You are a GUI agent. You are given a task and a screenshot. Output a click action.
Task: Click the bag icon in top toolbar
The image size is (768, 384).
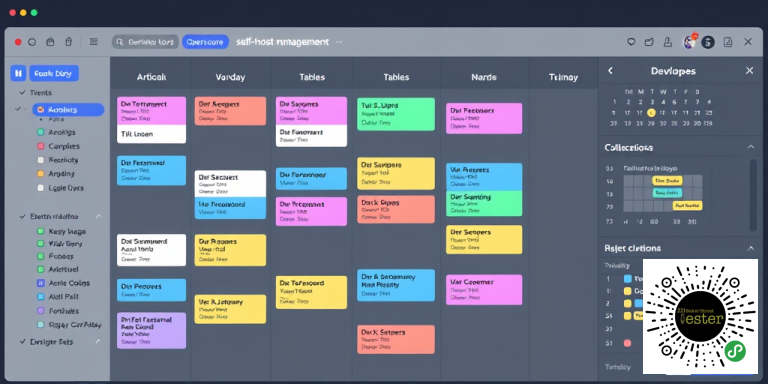pyautogui.click(x=50, y=42)
